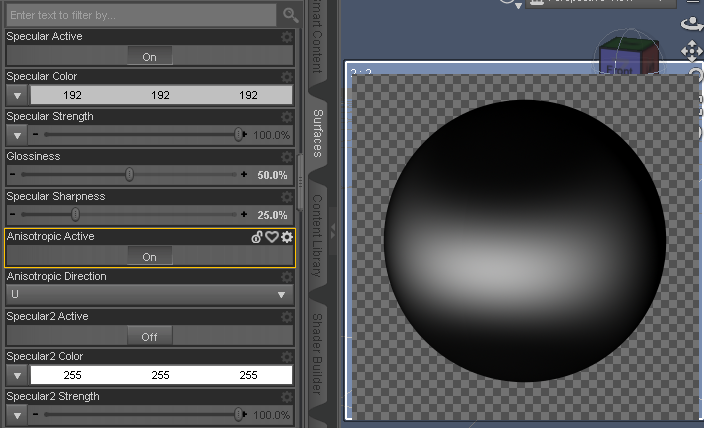Click the viewport orbit camera icon
Screen dimensions: 704x428
[x=692, y=23]
